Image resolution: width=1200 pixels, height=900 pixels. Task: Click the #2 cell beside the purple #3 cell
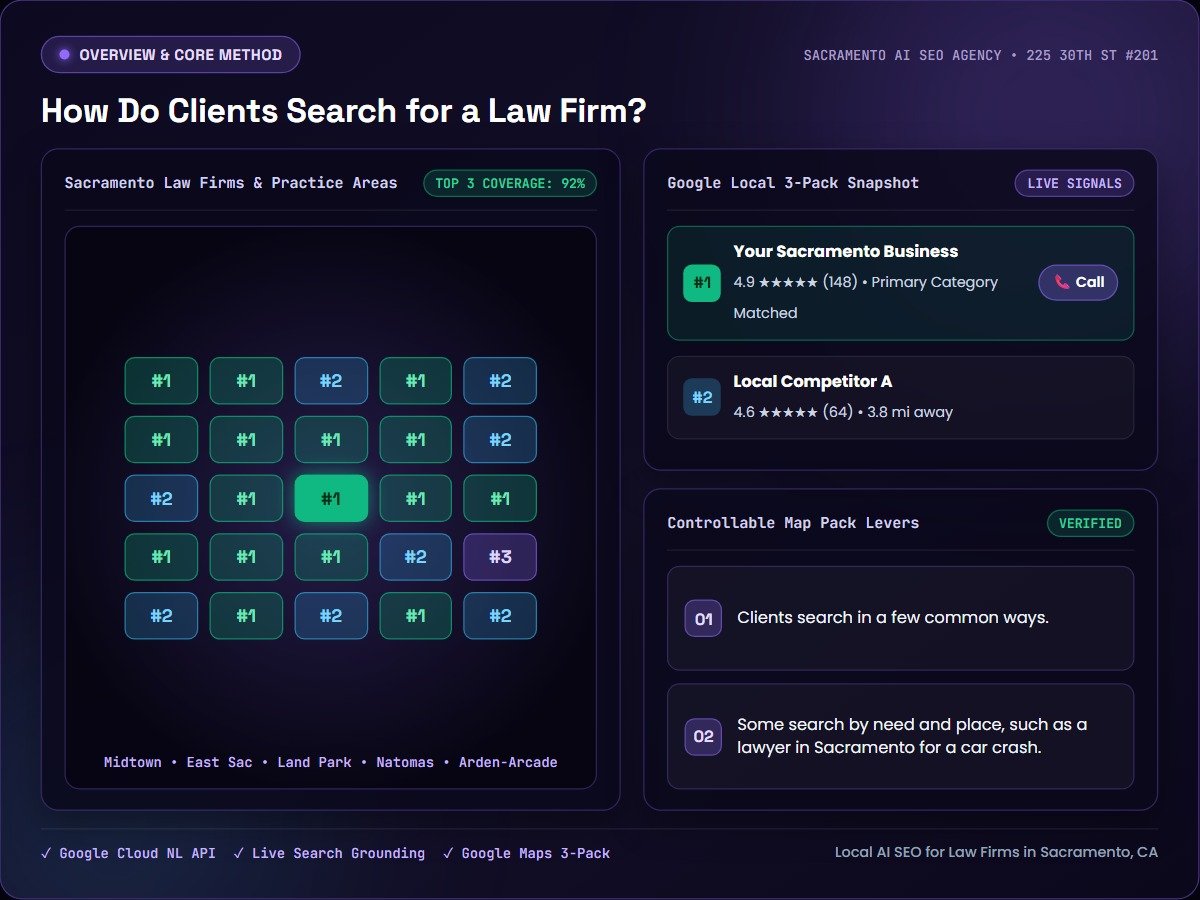(415, 557)
